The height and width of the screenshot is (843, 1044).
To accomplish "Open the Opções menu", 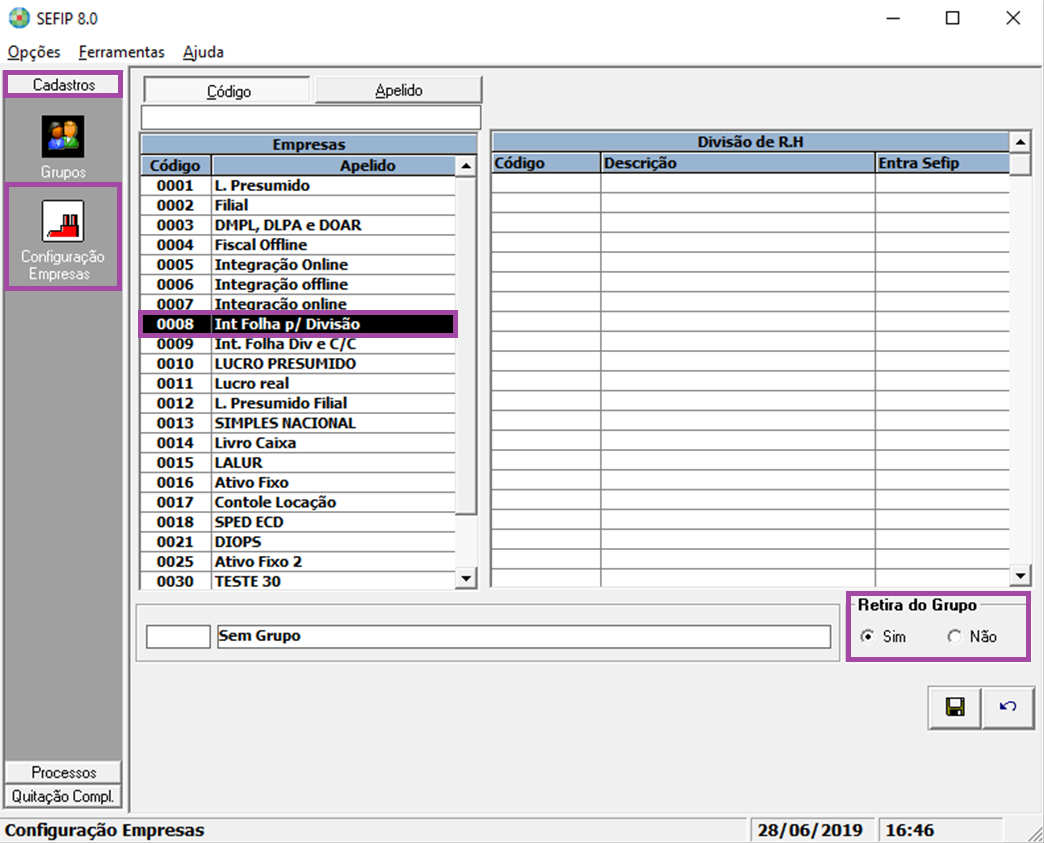I will point(34,52).
